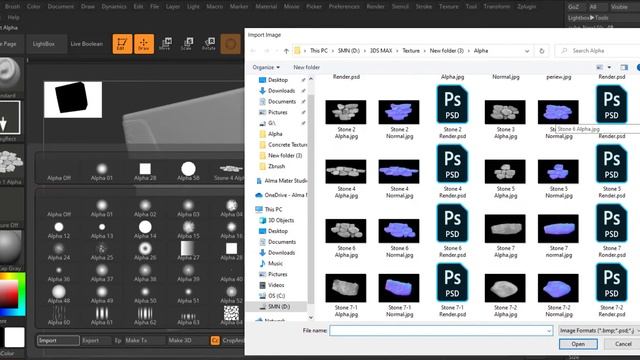Pick Alpha 14 in the alpha palette

tap(145, 229)
